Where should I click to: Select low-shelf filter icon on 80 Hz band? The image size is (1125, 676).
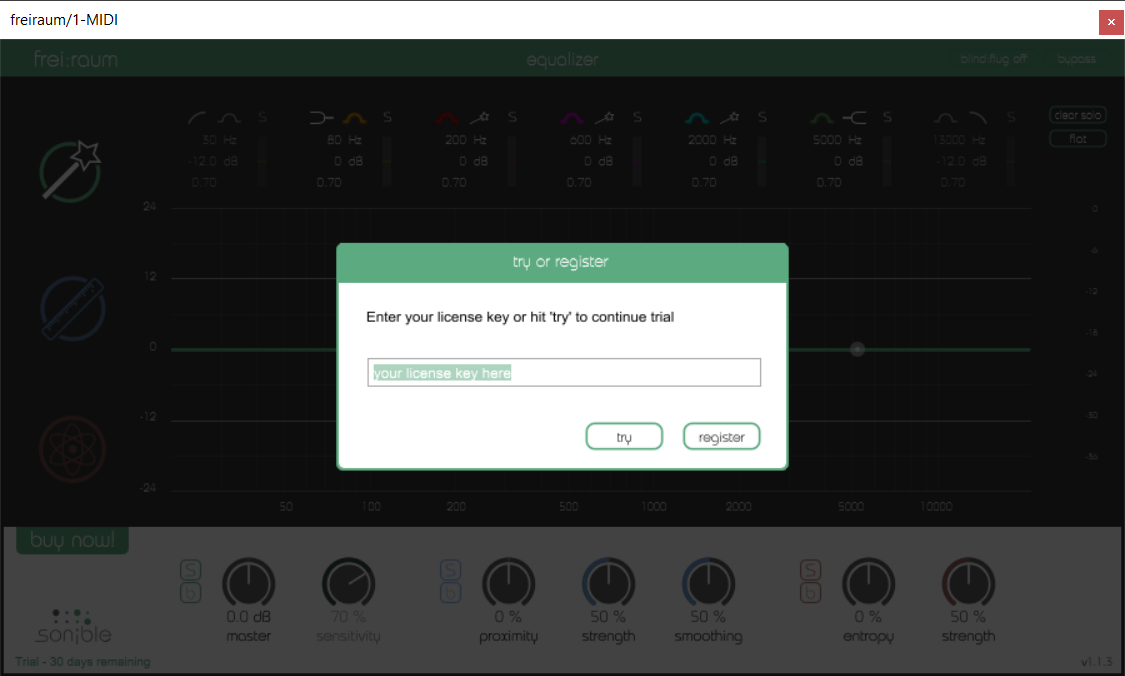pyautogui.click(x=321, y=118)
